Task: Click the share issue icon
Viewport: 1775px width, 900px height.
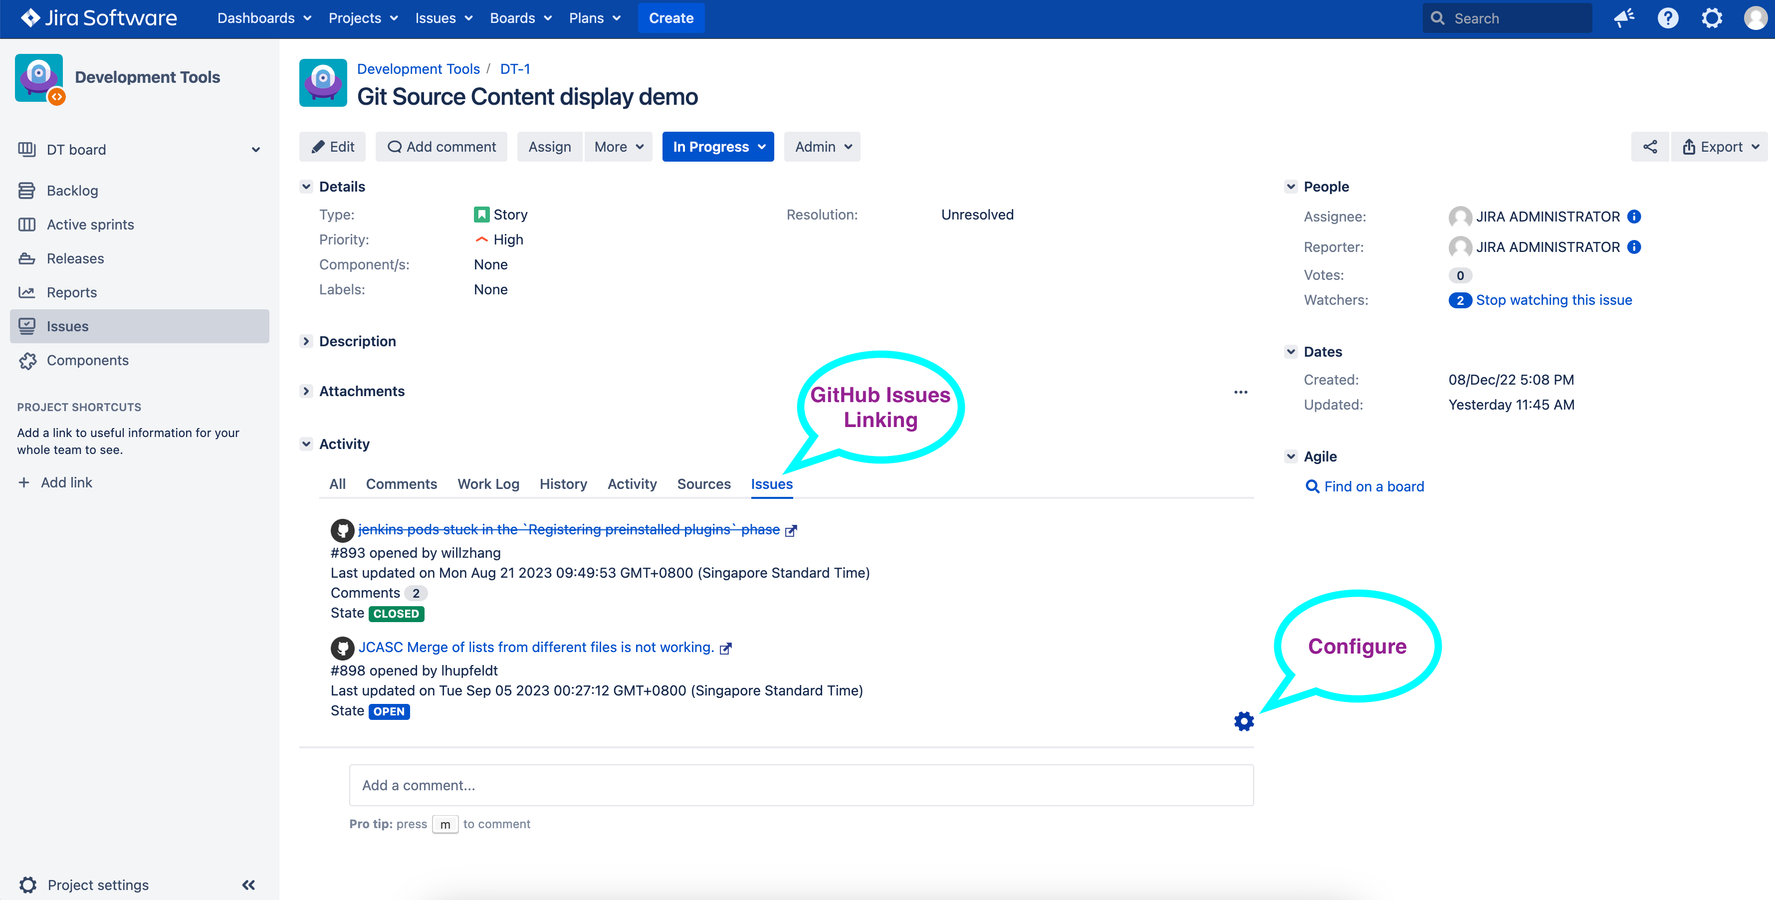Action: pos(1650,147)
